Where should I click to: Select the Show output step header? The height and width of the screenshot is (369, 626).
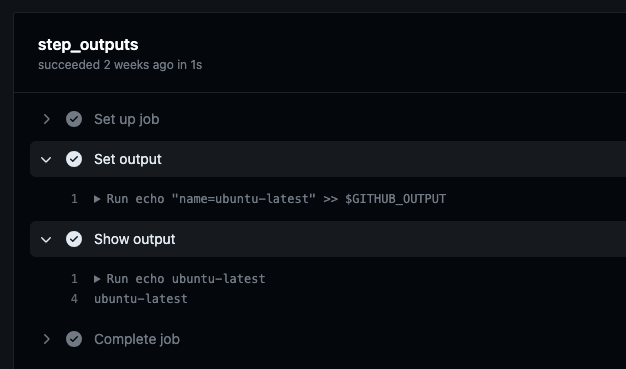[328, 239]
